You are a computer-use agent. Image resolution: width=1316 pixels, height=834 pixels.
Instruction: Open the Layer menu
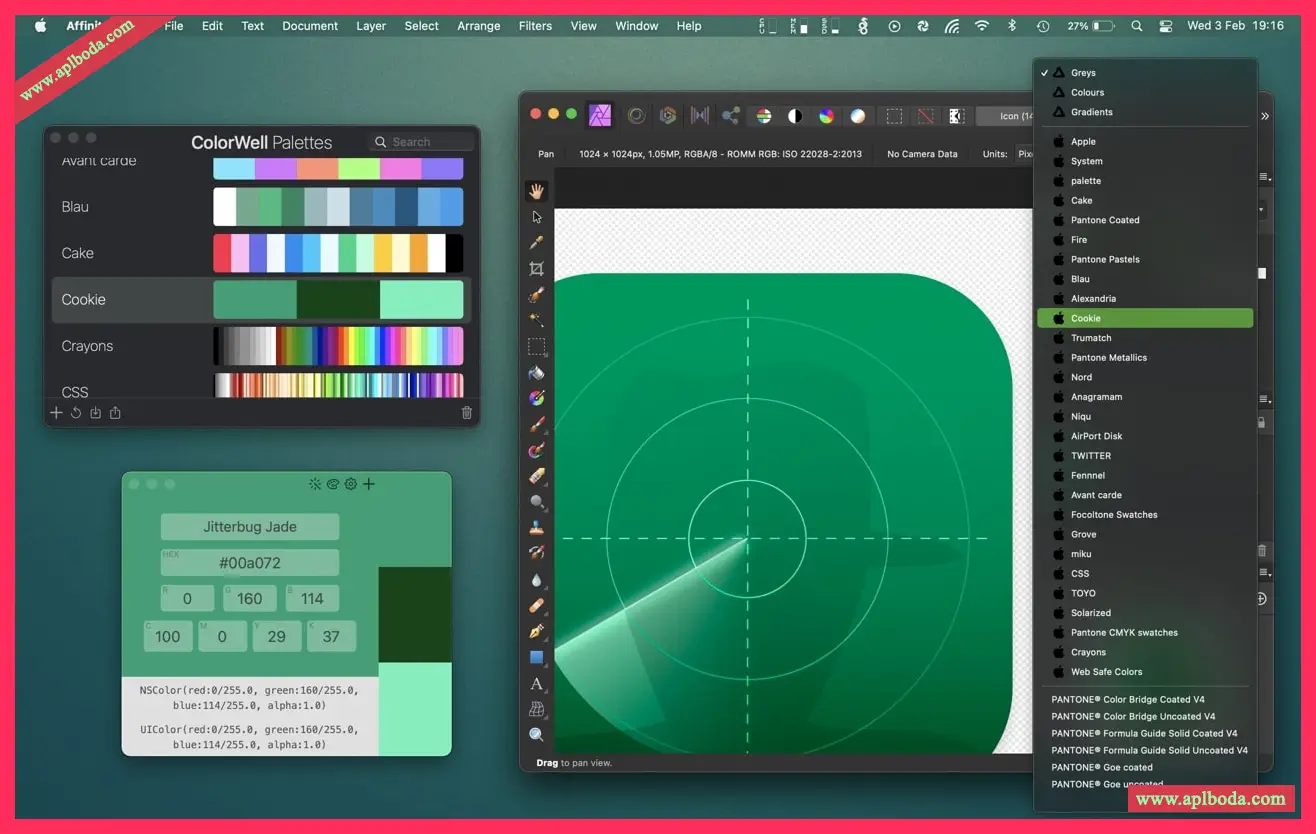pyautogui.click(x=371, y=26)
